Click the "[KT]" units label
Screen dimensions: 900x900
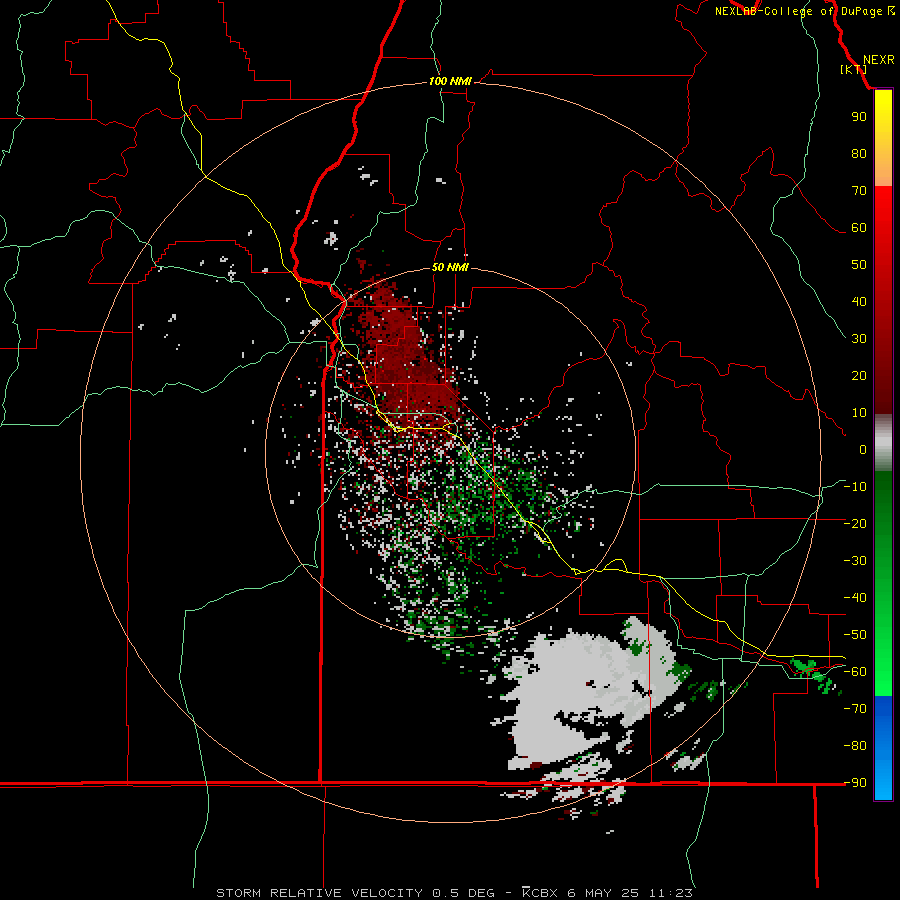click(854, 69)
